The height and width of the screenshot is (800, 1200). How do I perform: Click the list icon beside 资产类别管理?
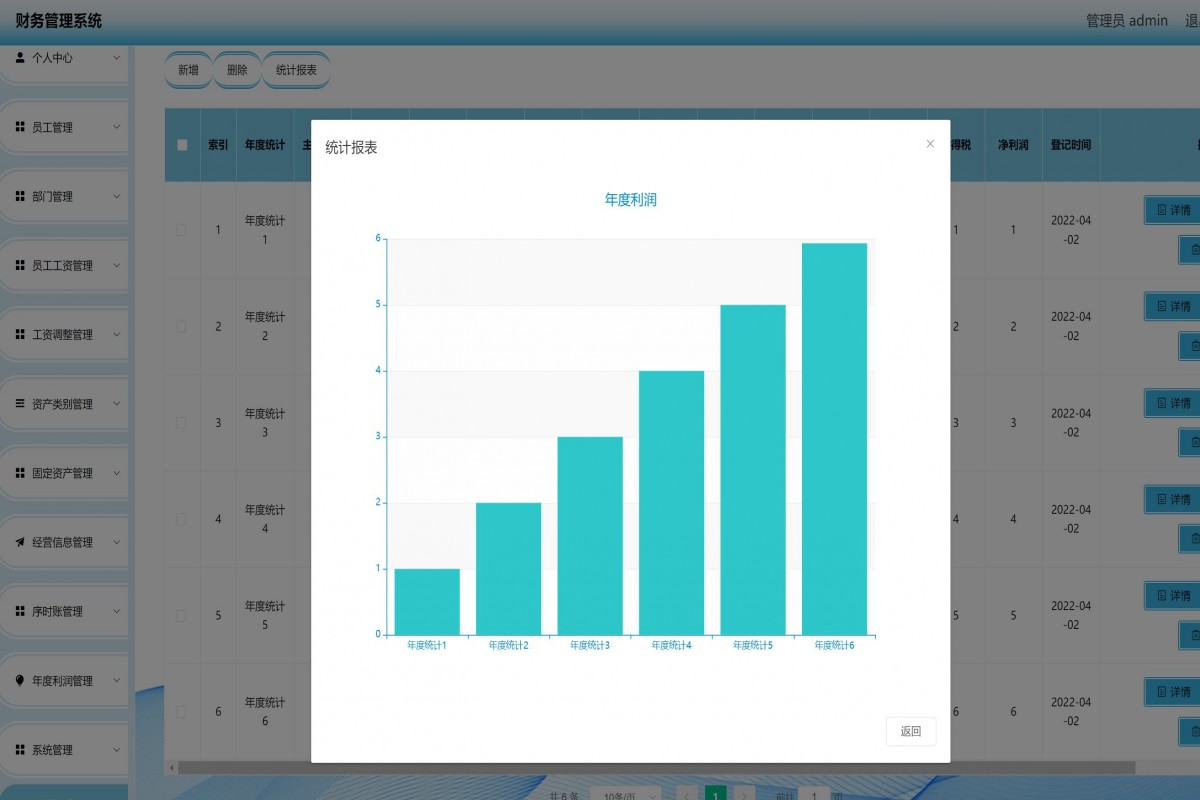(20, 404)
